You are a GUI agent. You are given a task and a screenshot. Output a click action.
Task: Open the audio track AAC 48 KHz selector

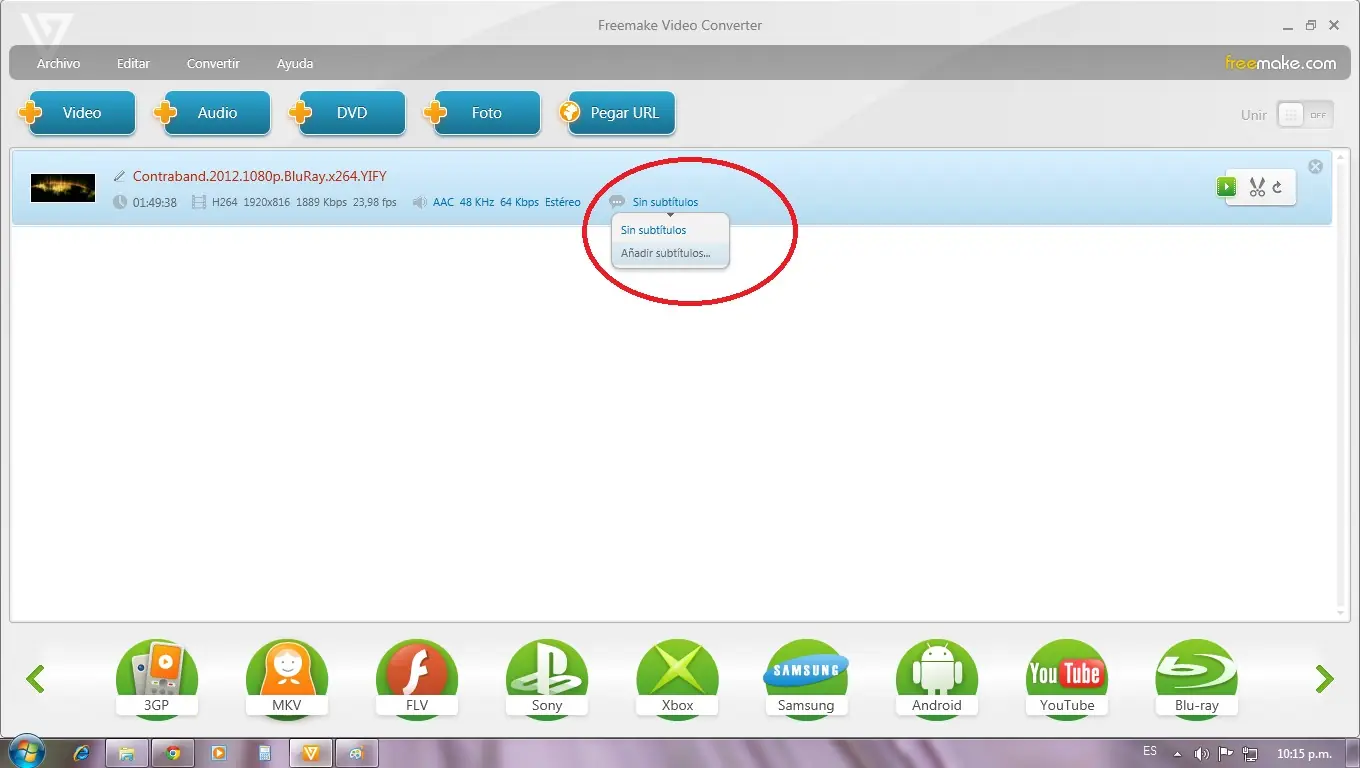(506, 202)
